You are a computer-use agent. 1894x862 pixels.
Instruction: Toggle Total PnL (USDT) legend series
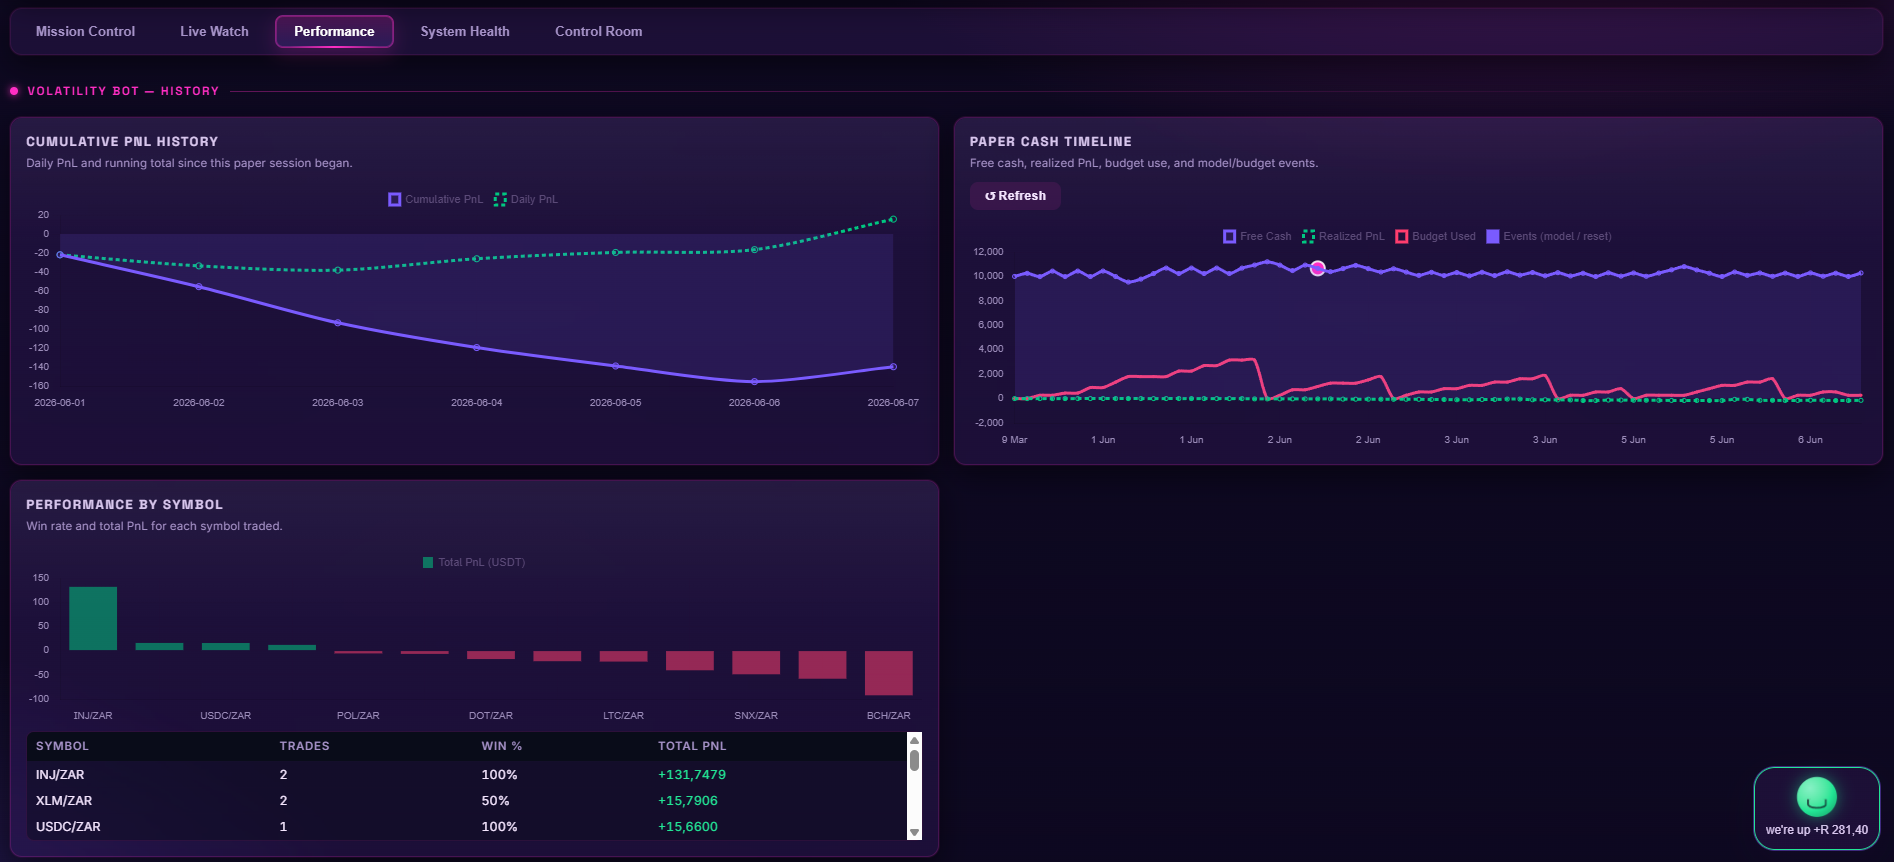click(x=474, y=562)
